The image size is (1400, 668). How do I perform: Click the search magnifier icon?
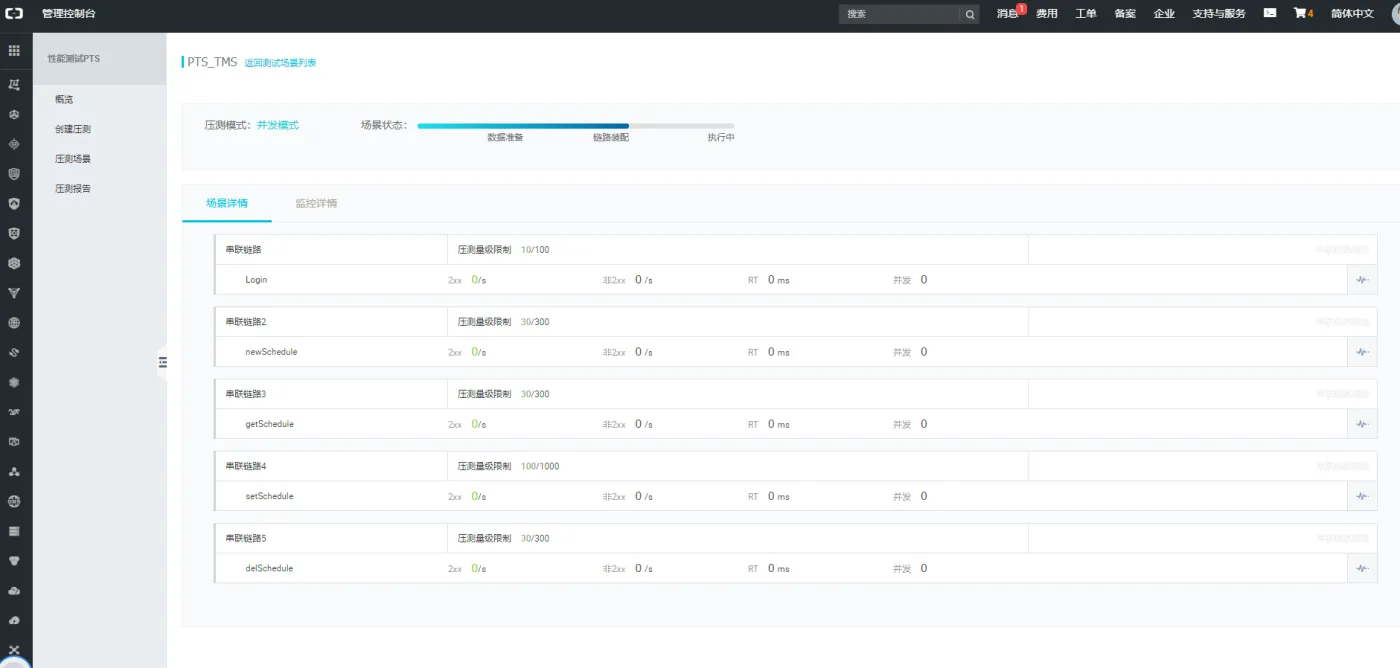click(x=969, y=14)
